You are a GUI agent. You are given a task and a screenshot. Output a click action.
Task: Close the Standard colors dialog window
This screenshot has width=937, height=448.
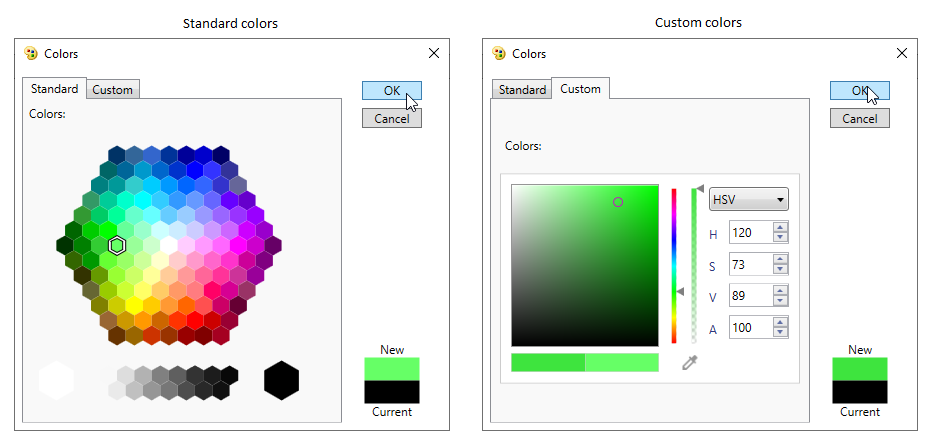click(434, 53)
